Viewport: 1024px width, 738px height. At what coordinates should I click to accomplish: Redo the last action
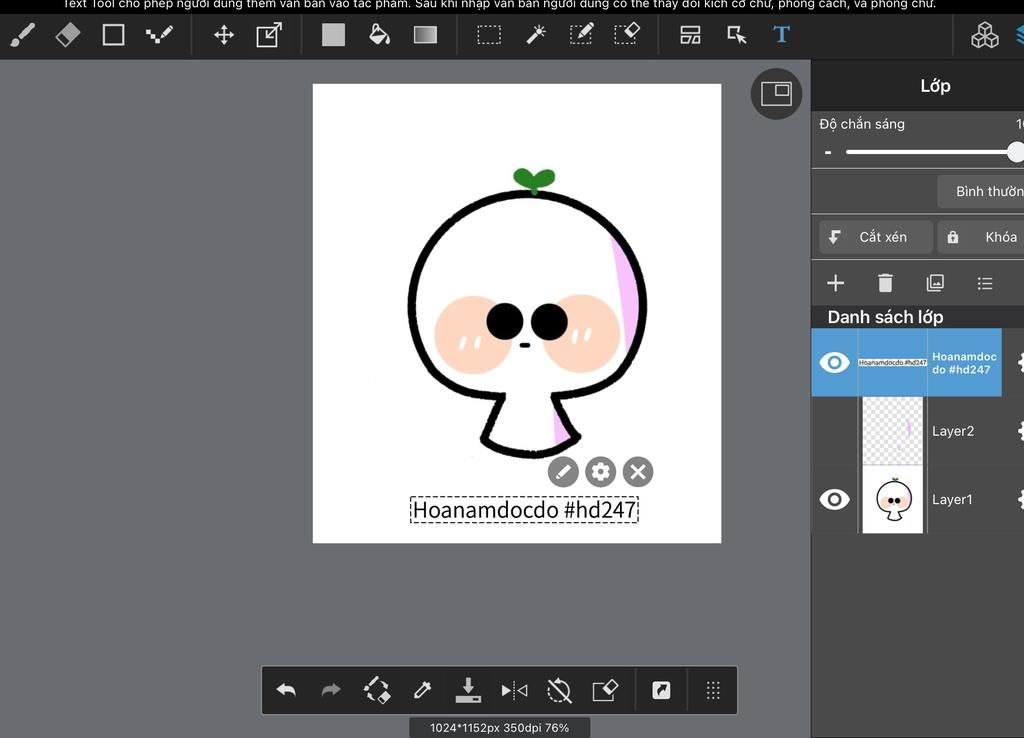click(331, 690)
